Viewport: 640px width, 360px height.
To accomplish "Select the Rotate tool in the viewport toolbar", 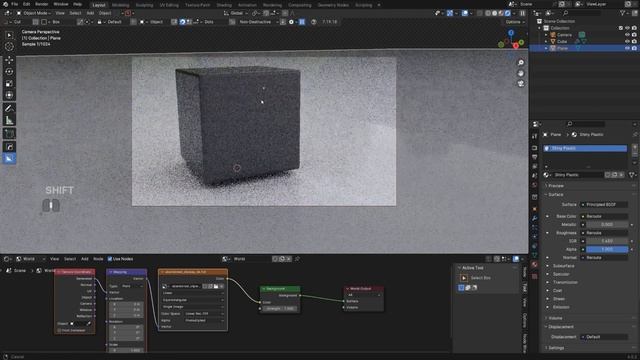I will [x=9, y=72].
